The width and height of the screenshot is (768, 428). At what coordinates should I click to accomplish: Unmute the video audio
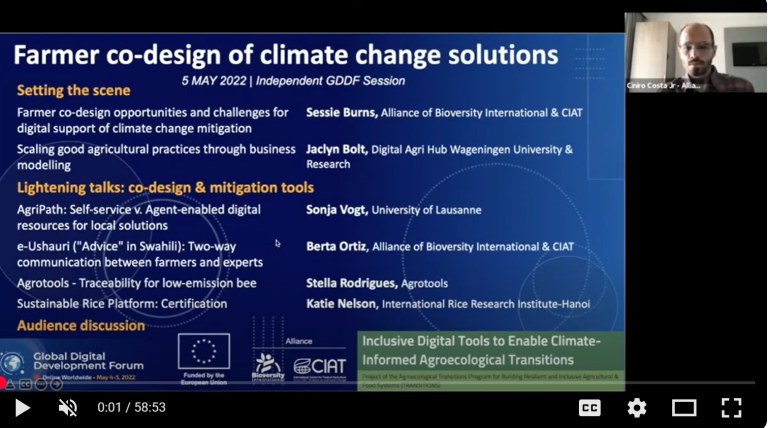click(x=68, y=407)
